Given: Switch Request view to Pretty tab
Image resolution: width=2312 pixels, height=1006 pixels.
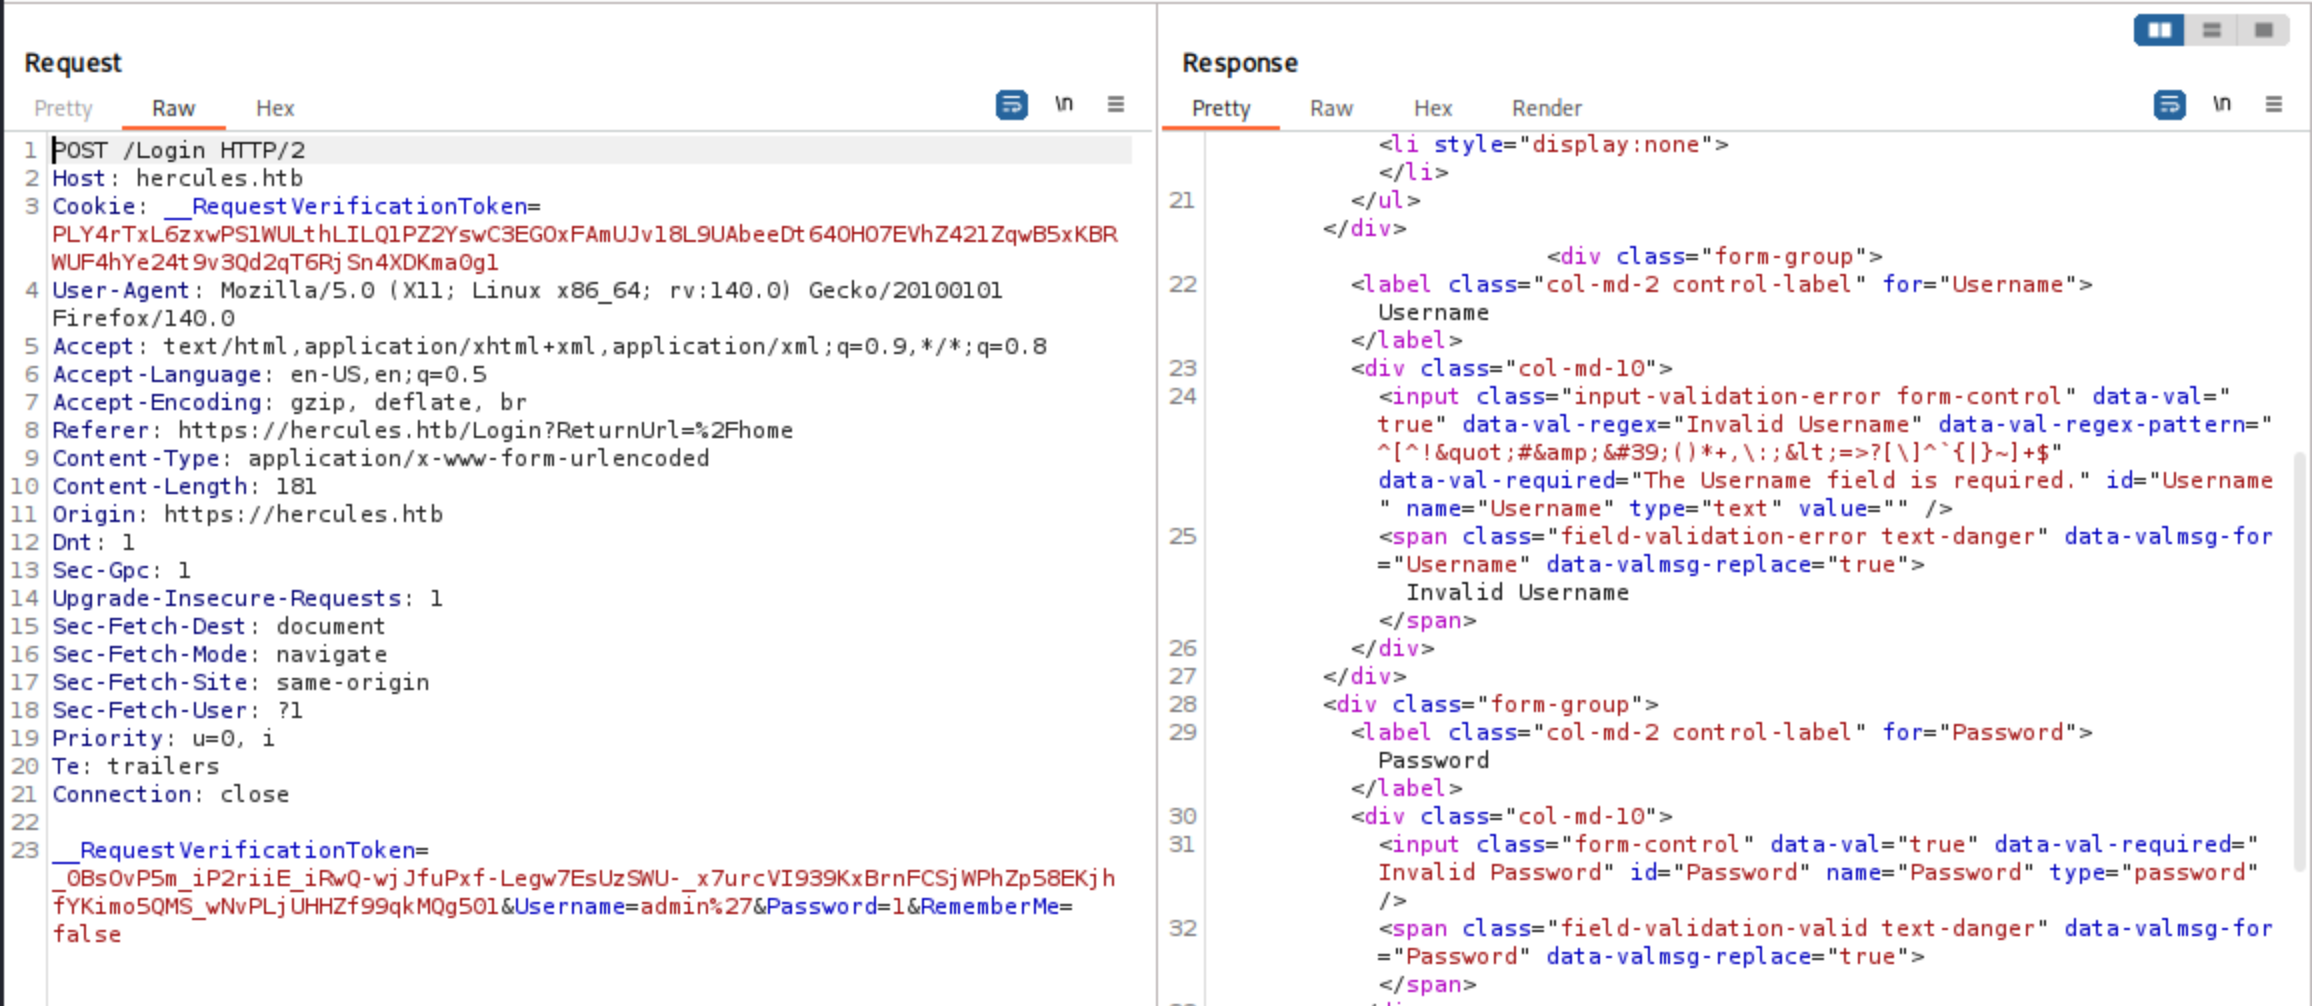Looking at the screenshot, I should coord(63,108).
